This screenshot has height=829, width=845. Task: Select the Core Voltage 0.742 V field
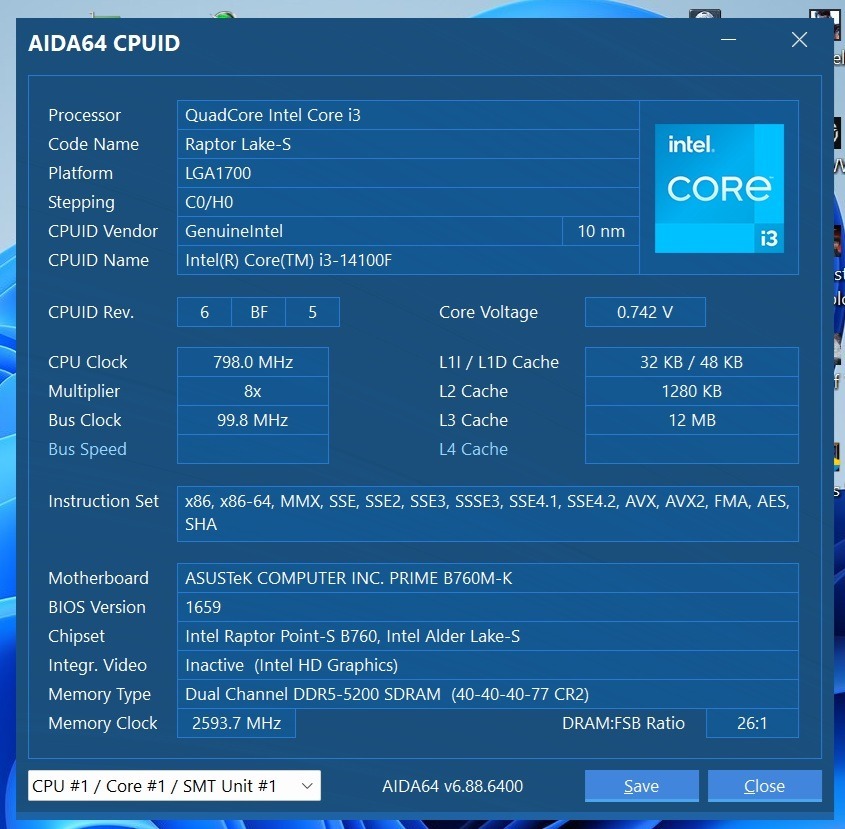tap(645, 312)
